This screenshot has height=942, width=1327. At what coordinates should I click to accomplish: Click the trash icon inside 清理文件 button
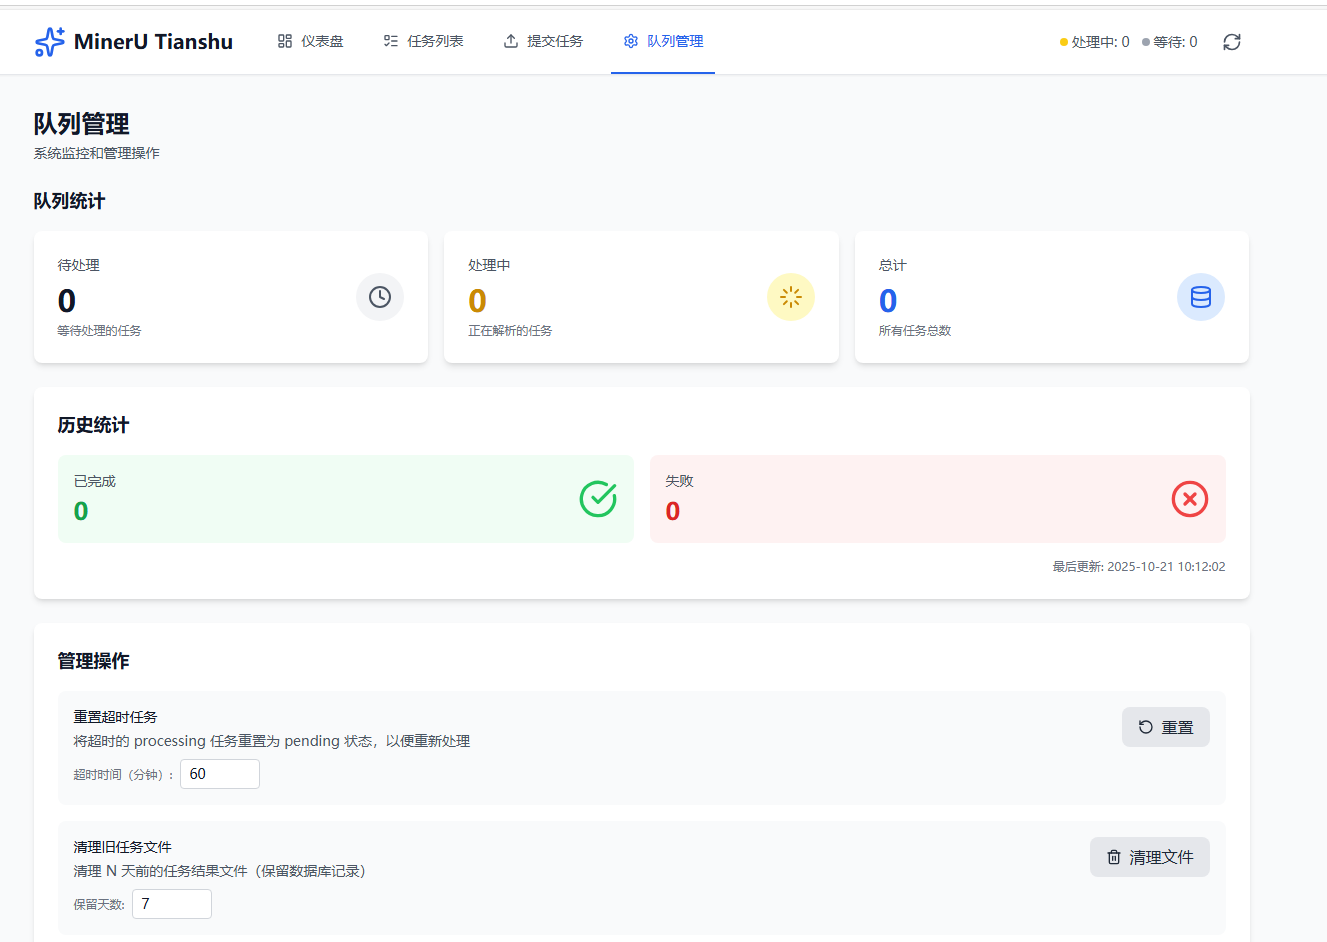(x=1114, y=856)
